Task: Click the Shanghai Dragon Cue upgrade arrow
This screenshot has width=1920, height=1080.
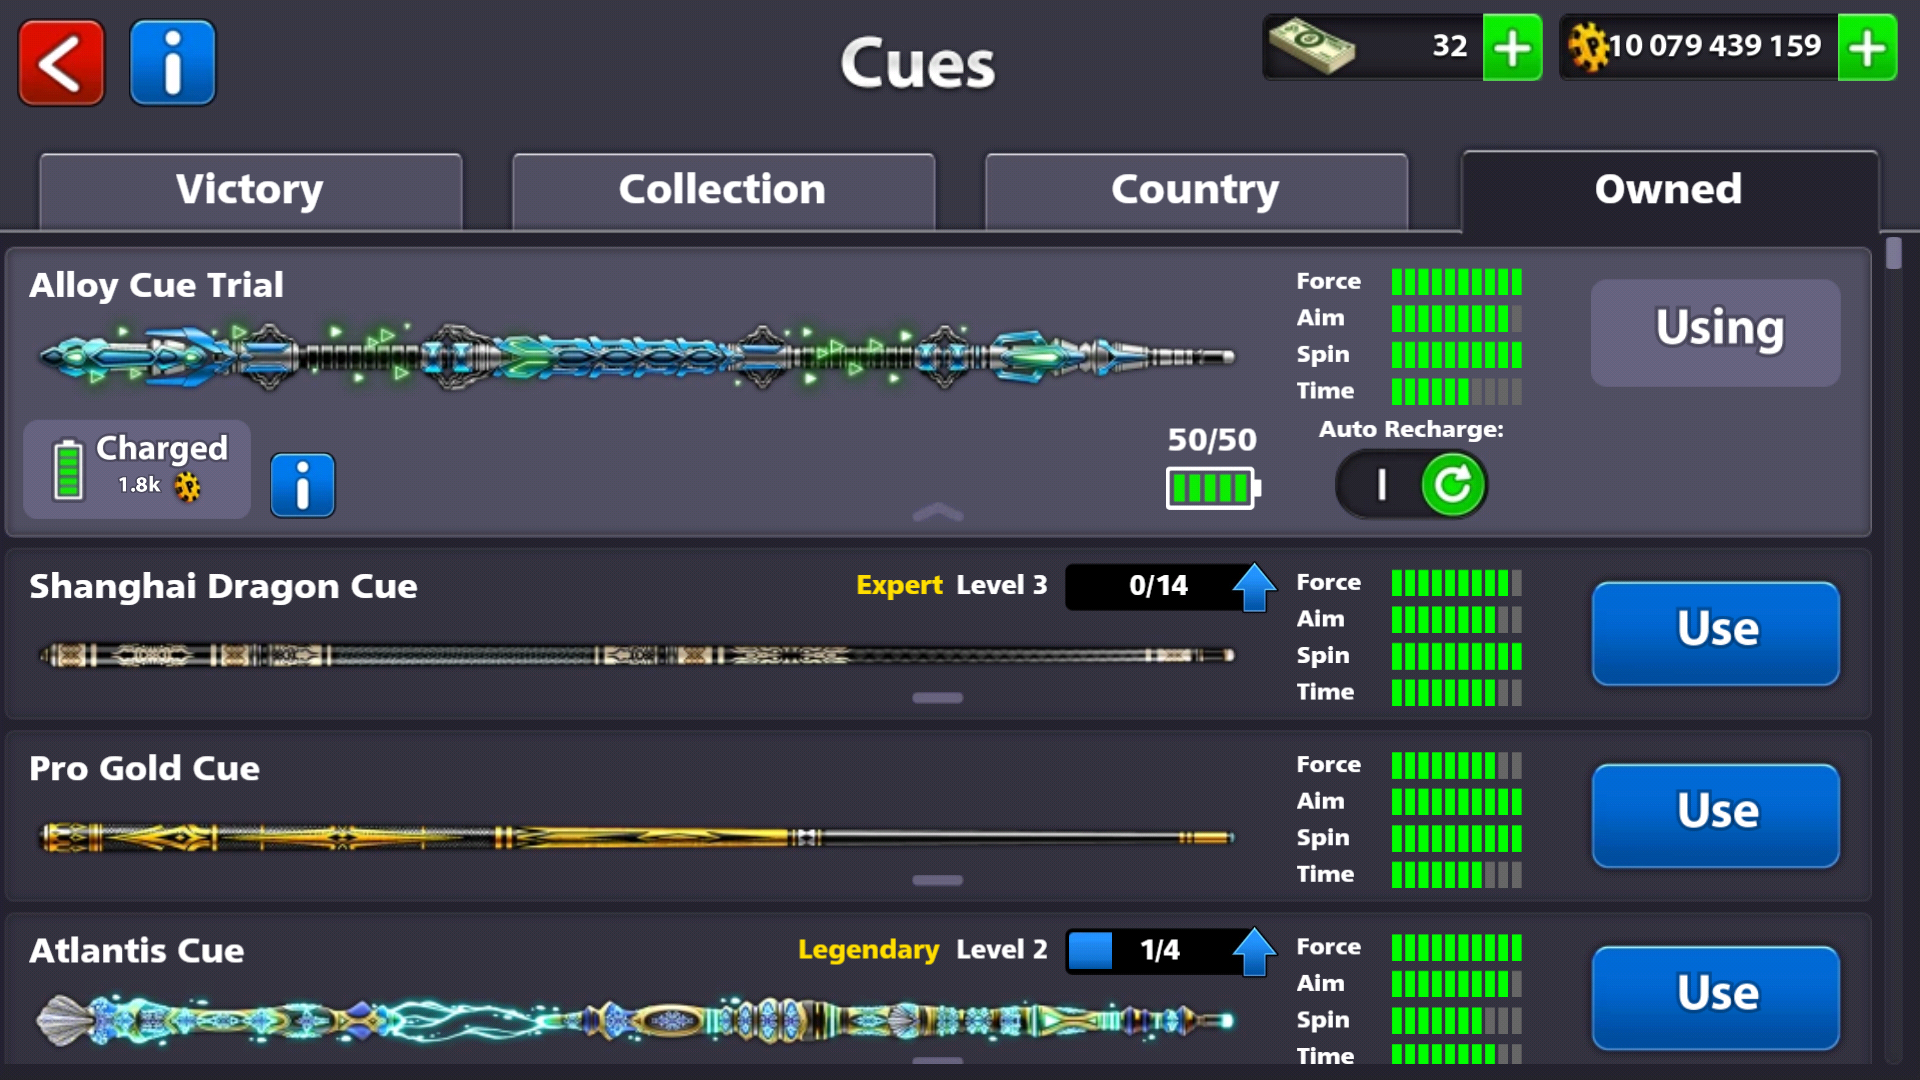Action: pos(1254,586)
